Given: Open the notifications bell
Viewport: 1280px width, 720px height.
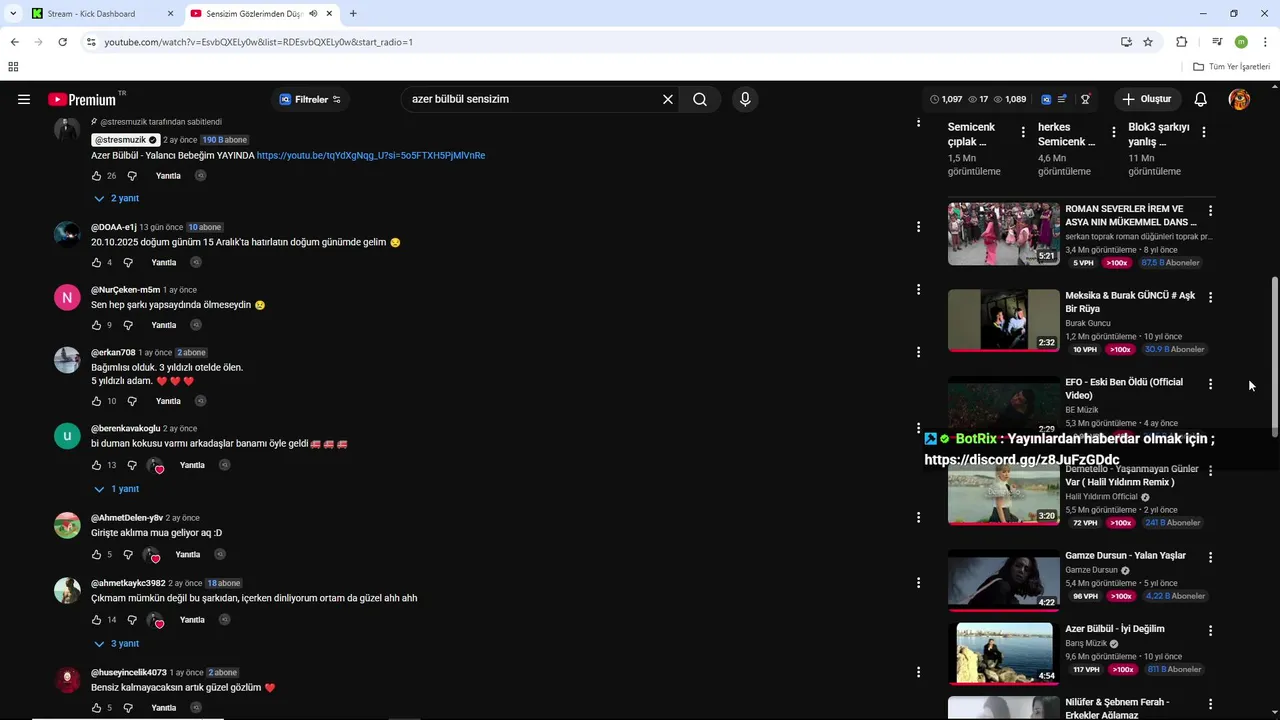Looking at the screenshot, I should [x=1201, y=99].
